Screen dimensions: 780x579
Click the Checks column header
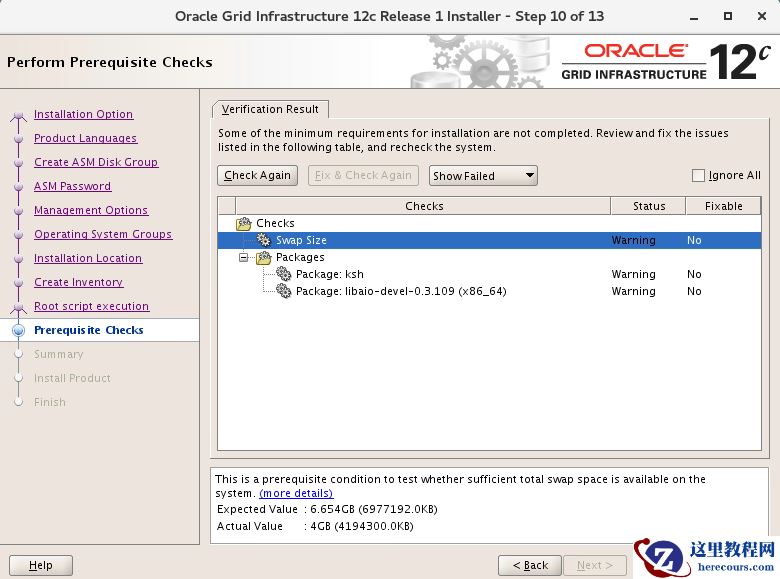click(423, 206)
